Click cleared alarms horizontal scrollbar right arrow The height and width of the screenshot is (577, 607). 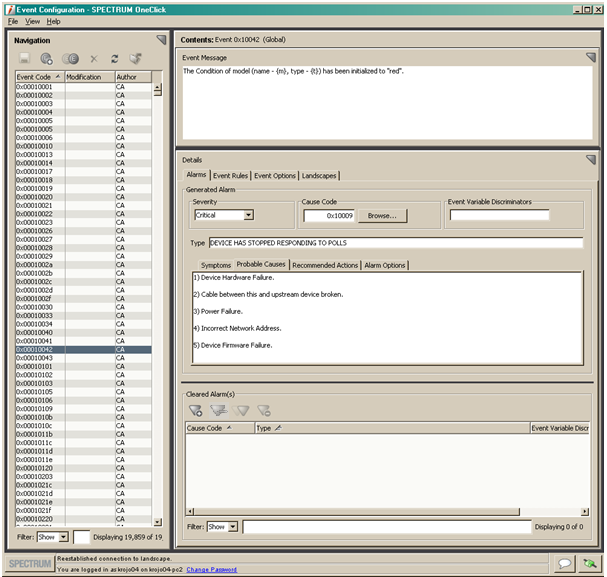[x=585, y=512]
